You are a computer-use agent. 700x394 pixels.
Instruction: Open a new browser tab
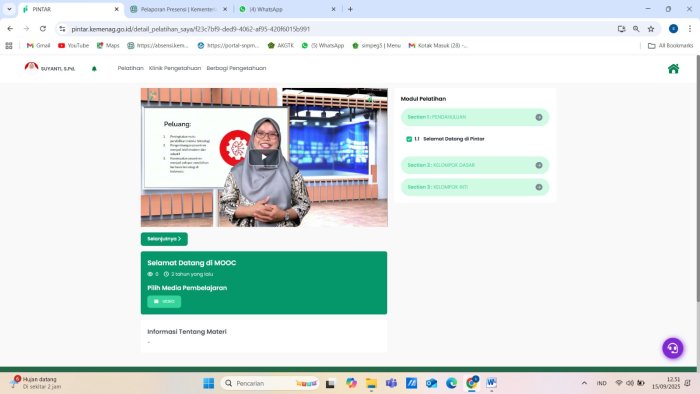(x=350, y=9)
